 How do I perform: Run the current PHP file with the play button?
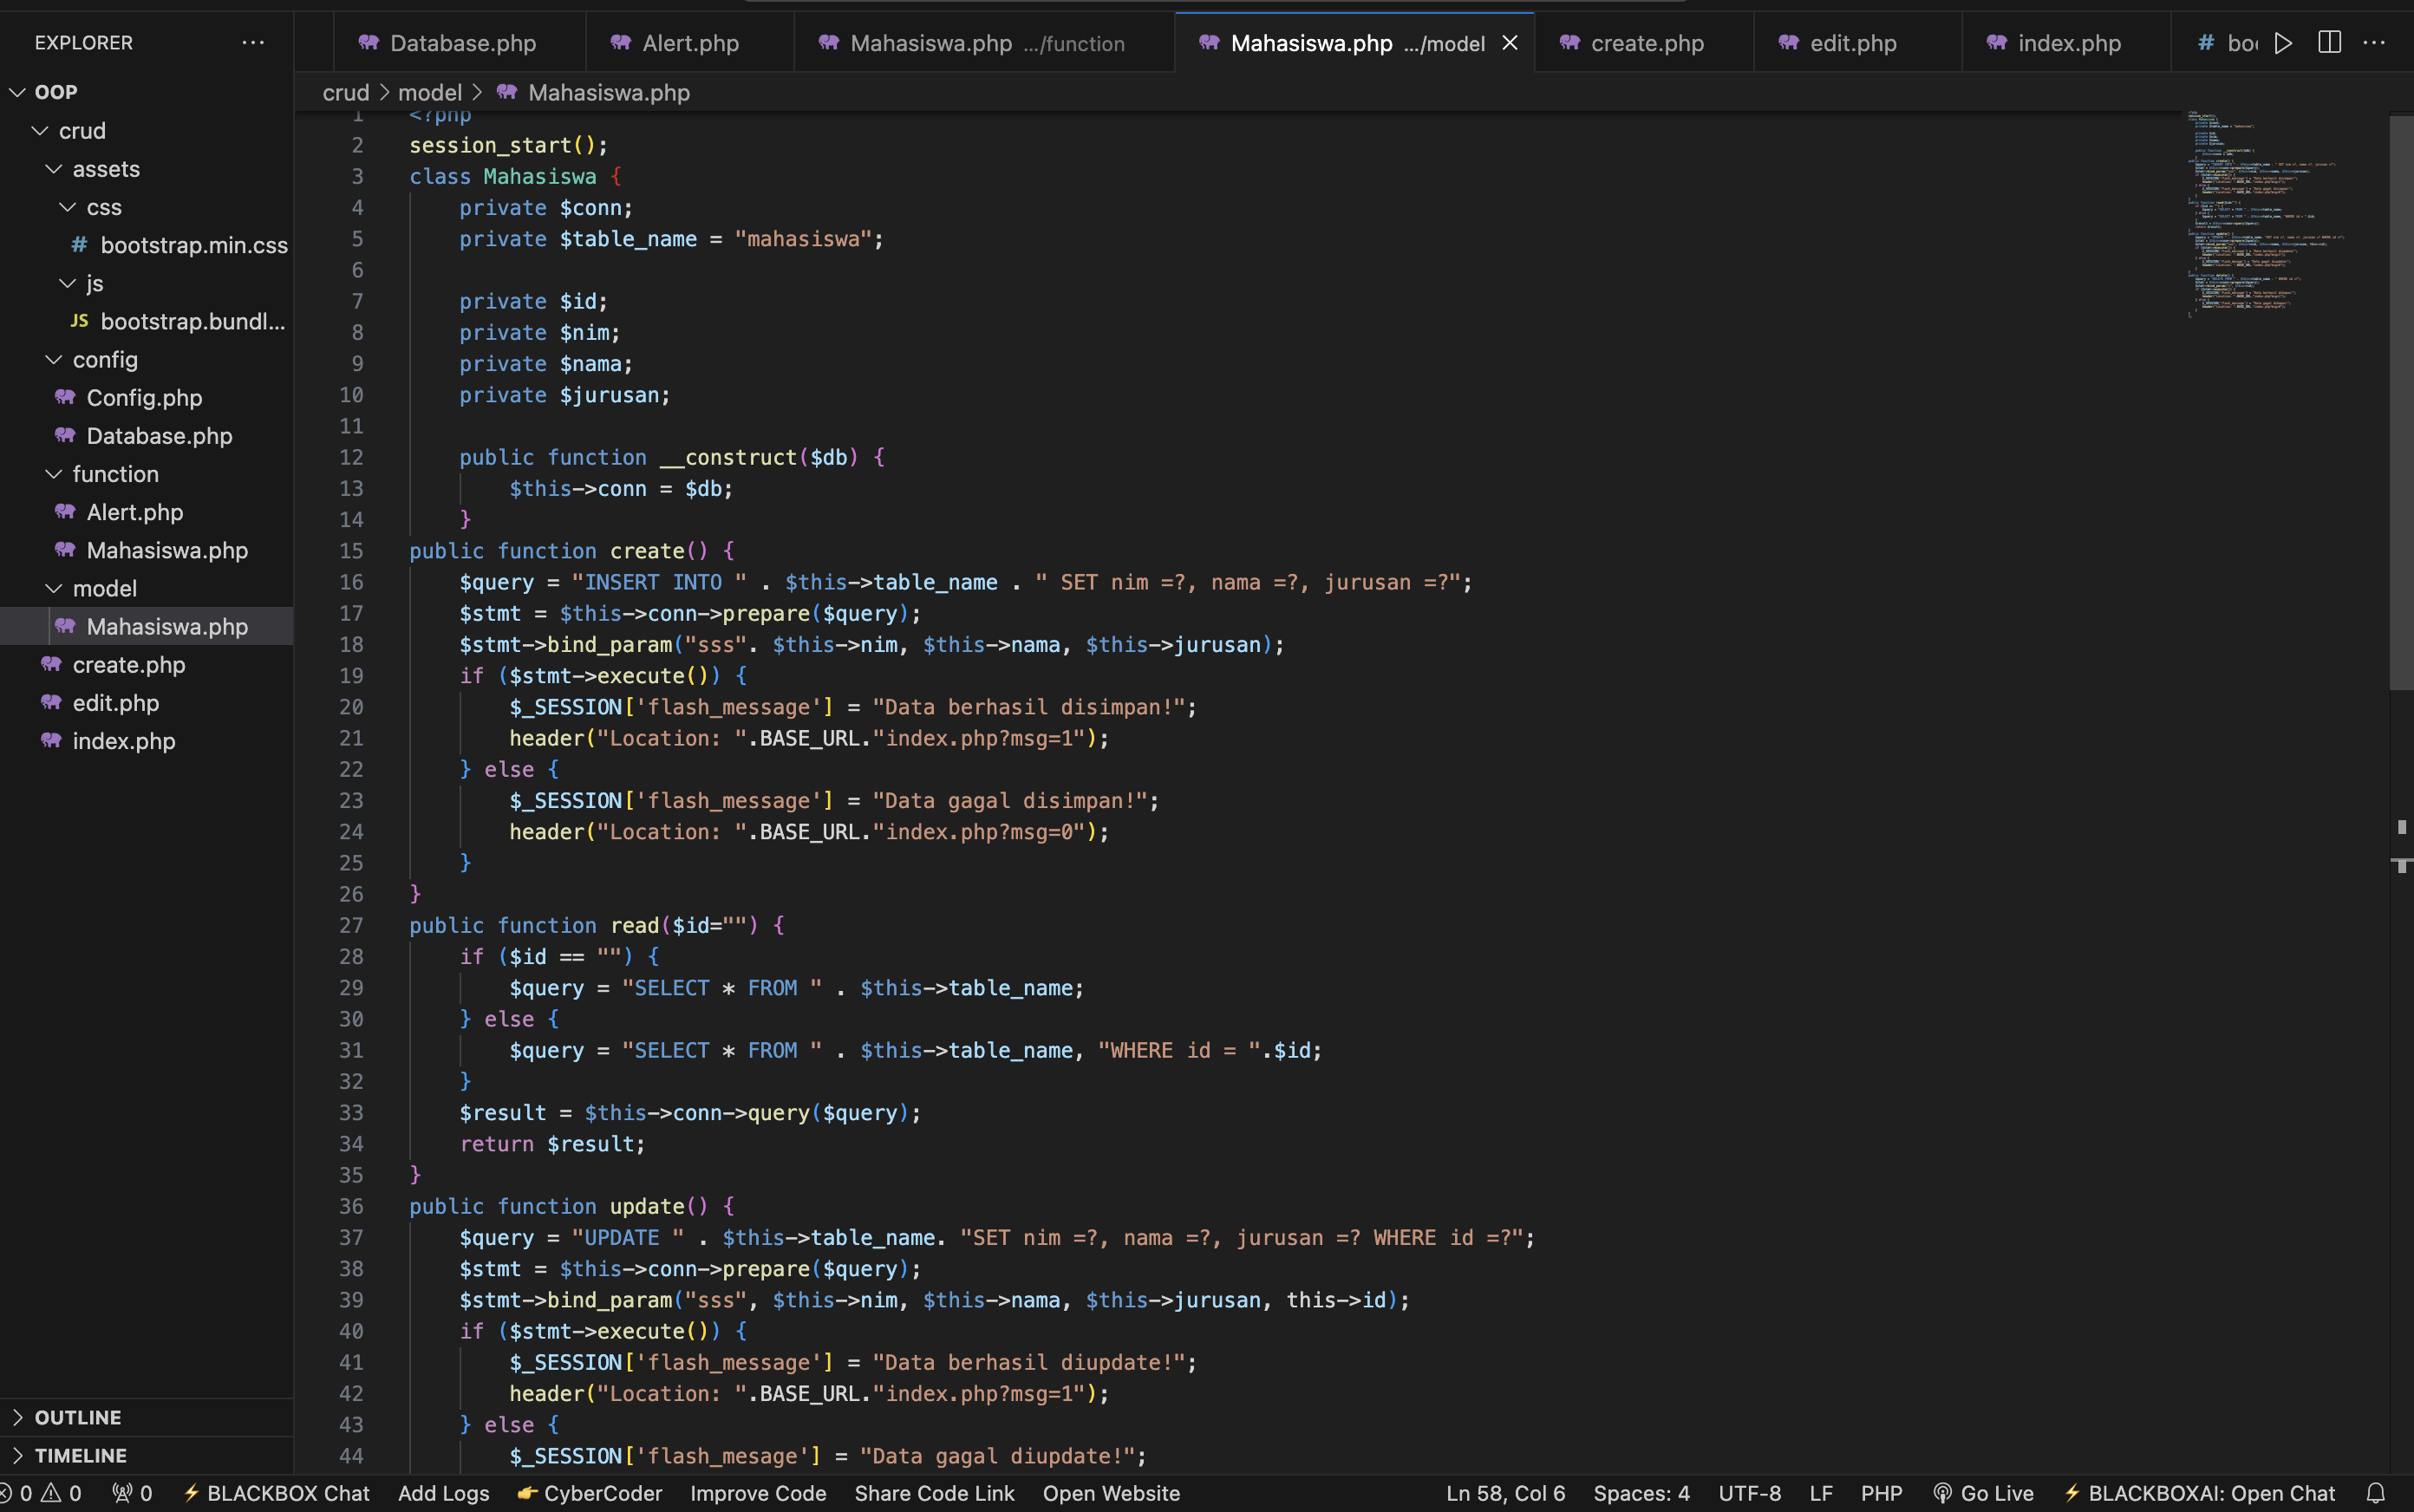click(2283, 42)
